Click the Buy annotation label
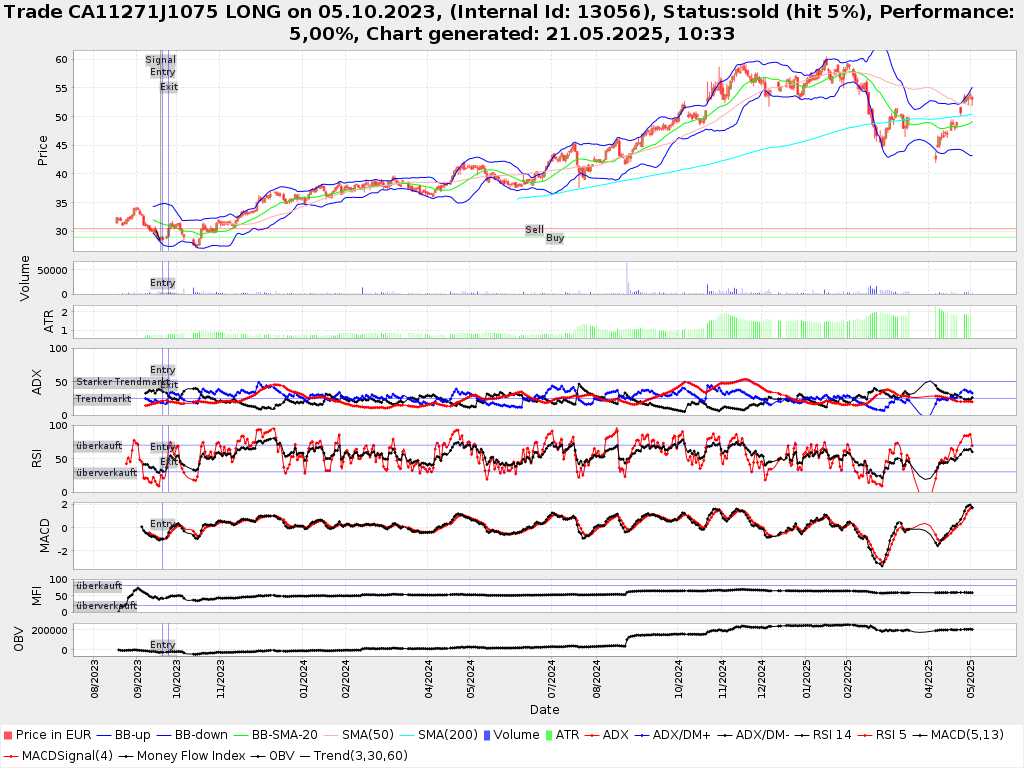This screenshot has height=768, width=1024. [x=555, y=238]
